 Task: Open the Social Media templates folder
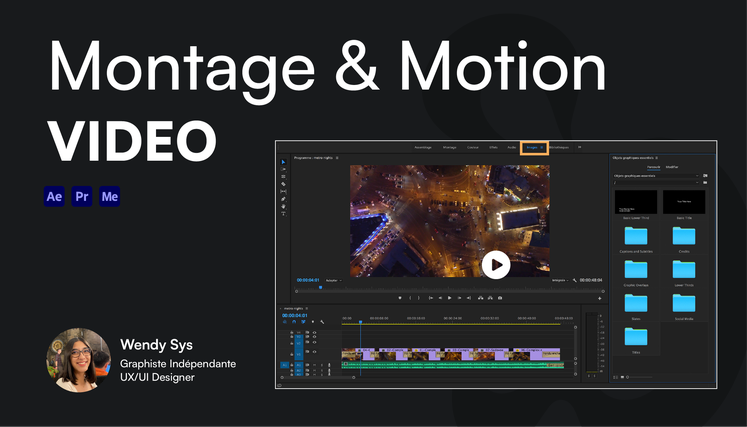[685, 304]
